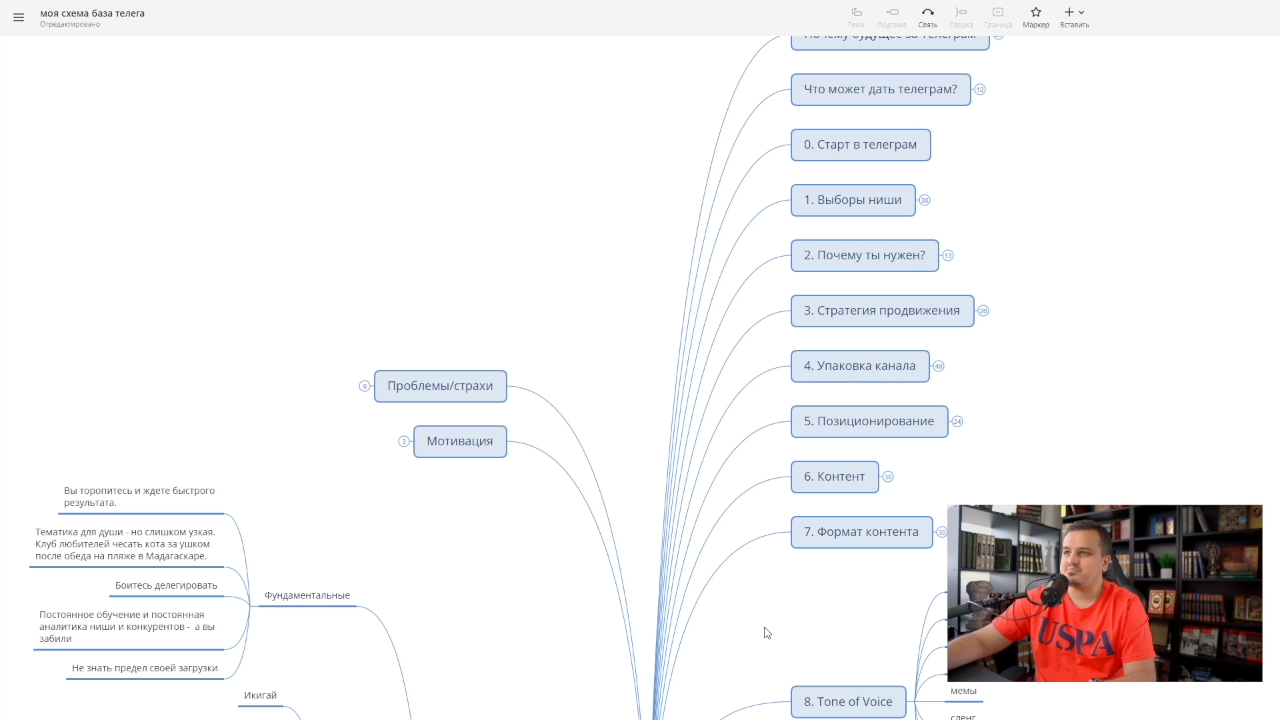Click the Отредактировано status under the title
The height and width of the screenshot is (720, 1280).
tap(70, 24)
